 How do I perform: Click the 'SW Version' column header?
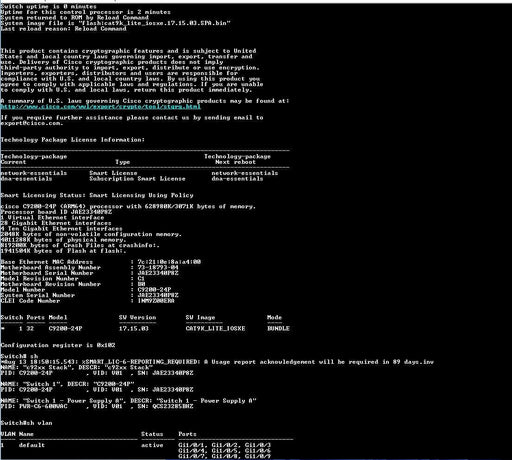click(138, 317)
